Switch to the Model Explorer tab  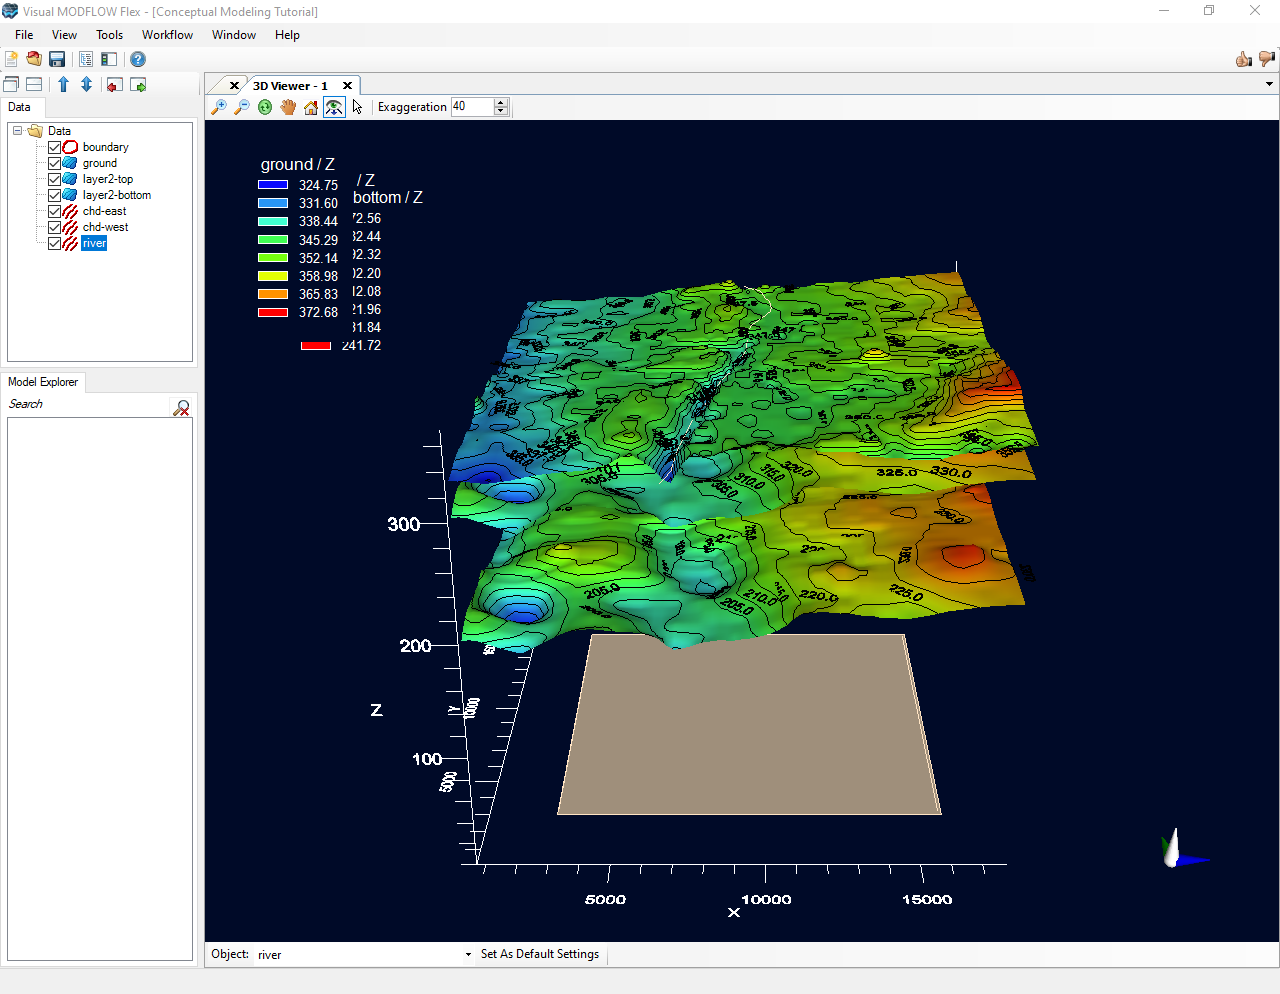point(43,382)
